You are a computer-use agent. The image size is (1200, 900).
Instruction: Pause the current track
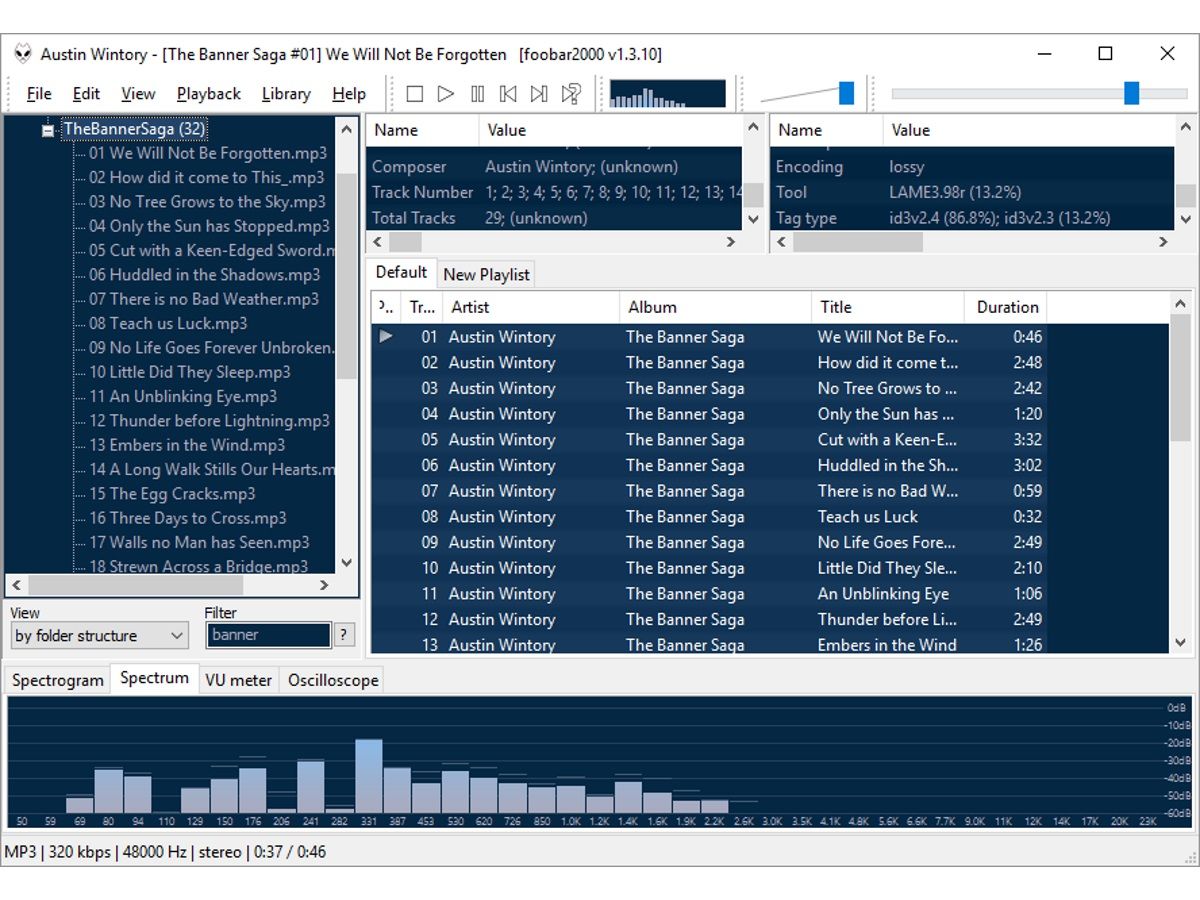tap(477, 93)
